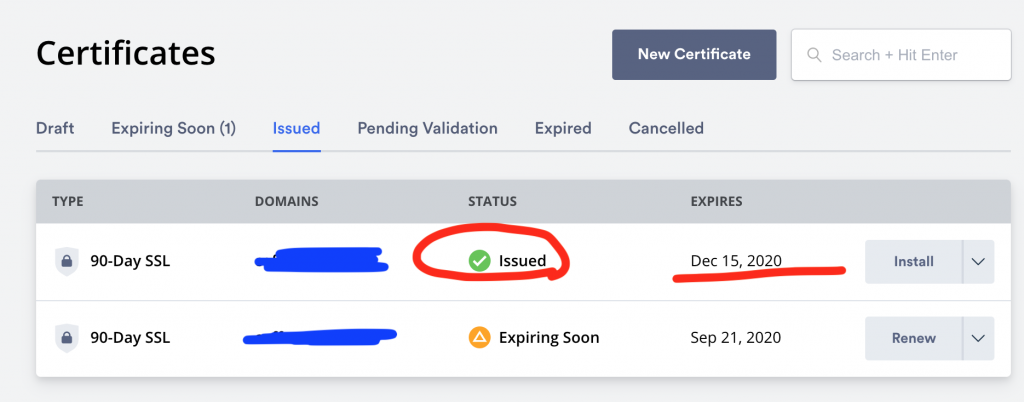This screenshot has width=1024, height=402.
Task: Click the lock shield icon of second certificate
Action: click(66, 338)
